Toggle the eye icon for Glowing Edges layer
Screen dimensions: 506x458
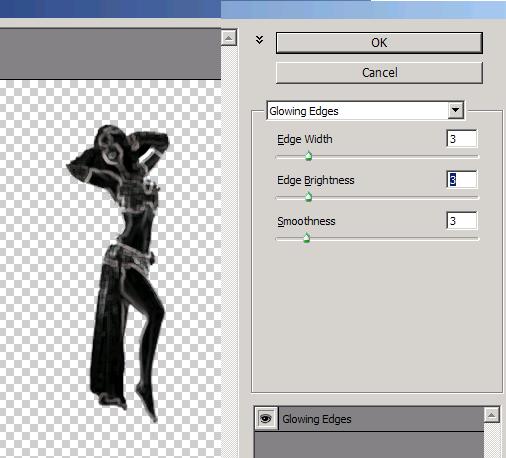pos(266,418)
